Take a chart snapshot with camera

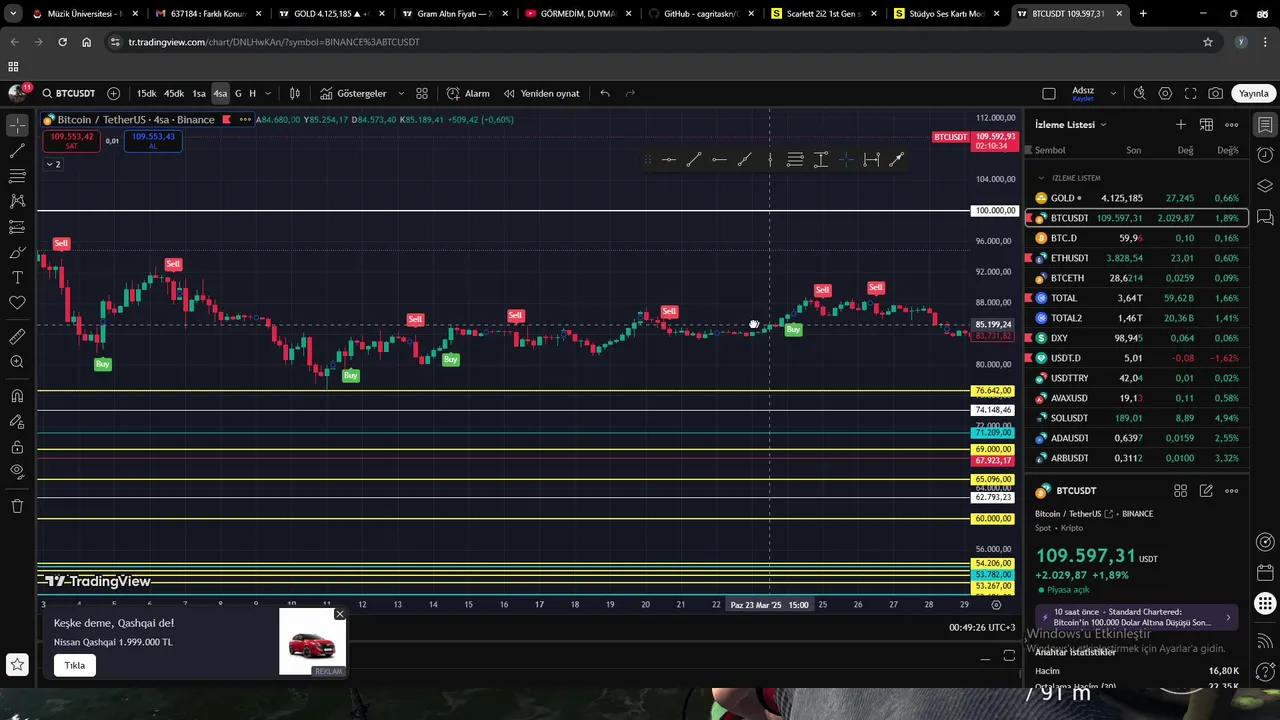1215,93
